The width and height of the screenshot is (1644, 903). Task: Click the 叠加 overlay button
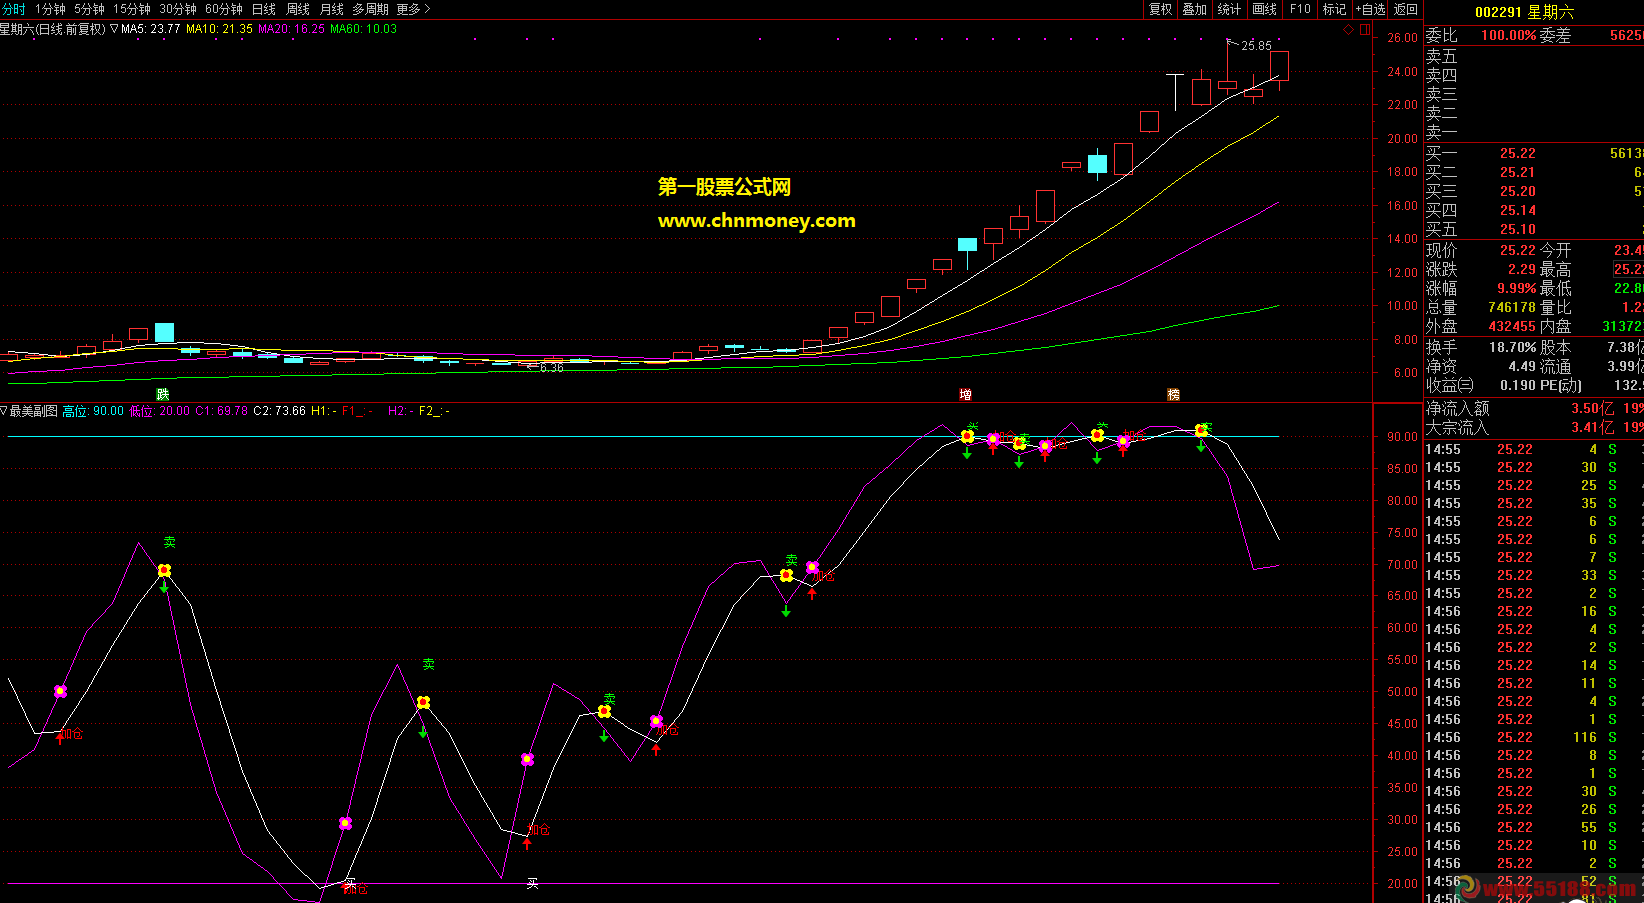(1195, 9)
